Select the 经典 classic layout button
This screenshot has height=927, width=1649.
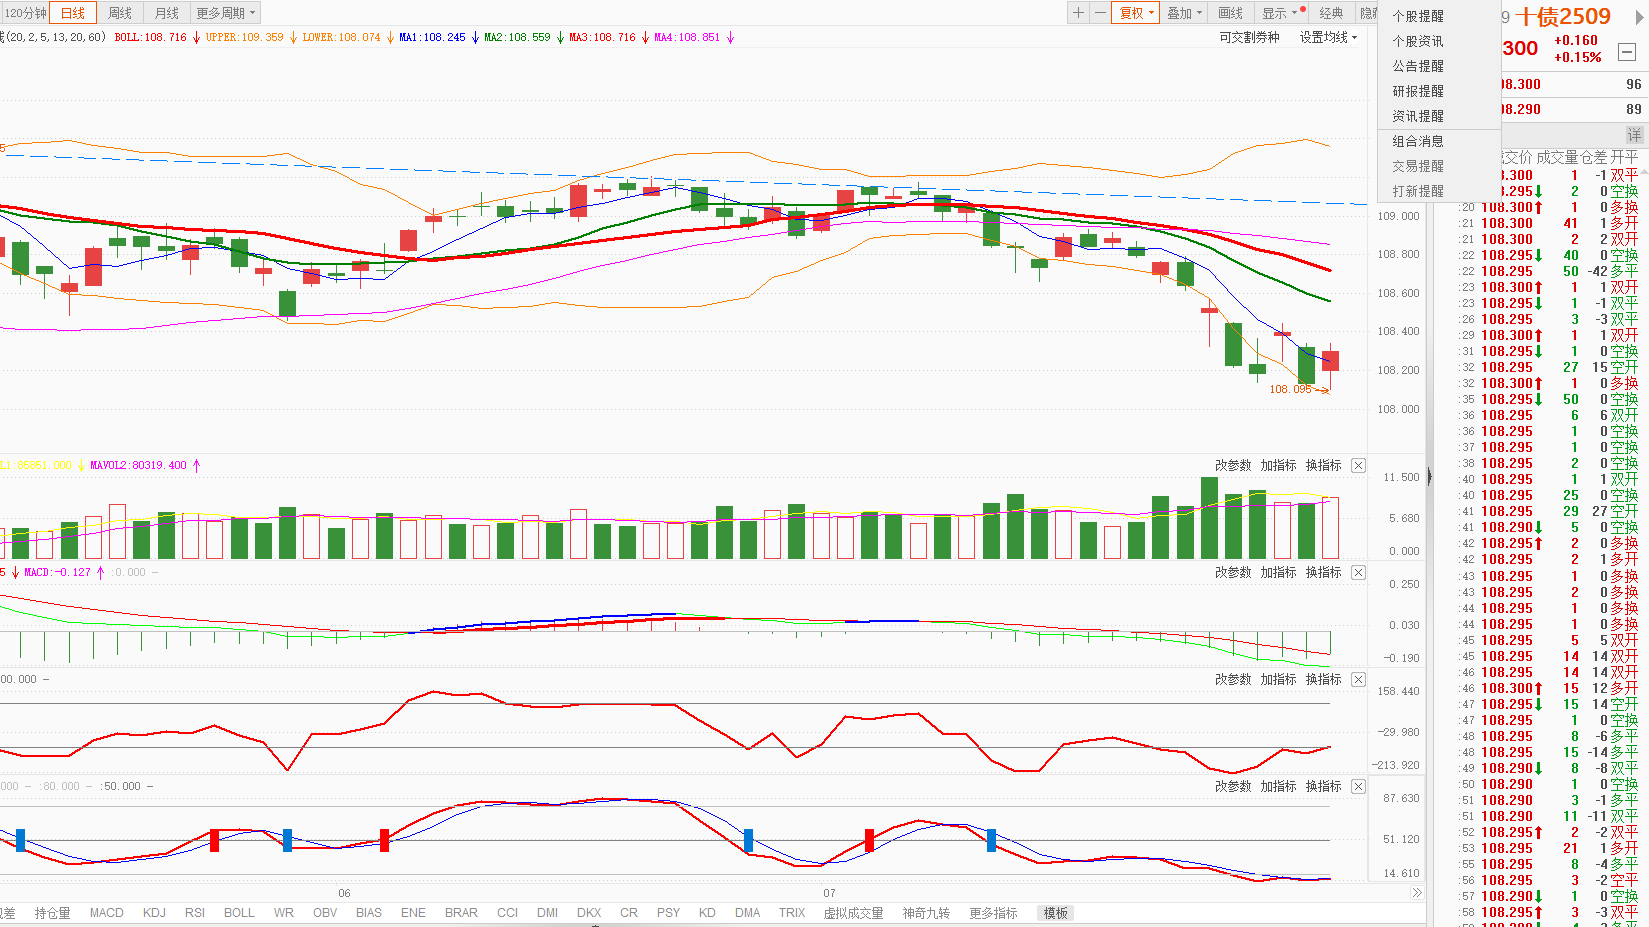1331,13
